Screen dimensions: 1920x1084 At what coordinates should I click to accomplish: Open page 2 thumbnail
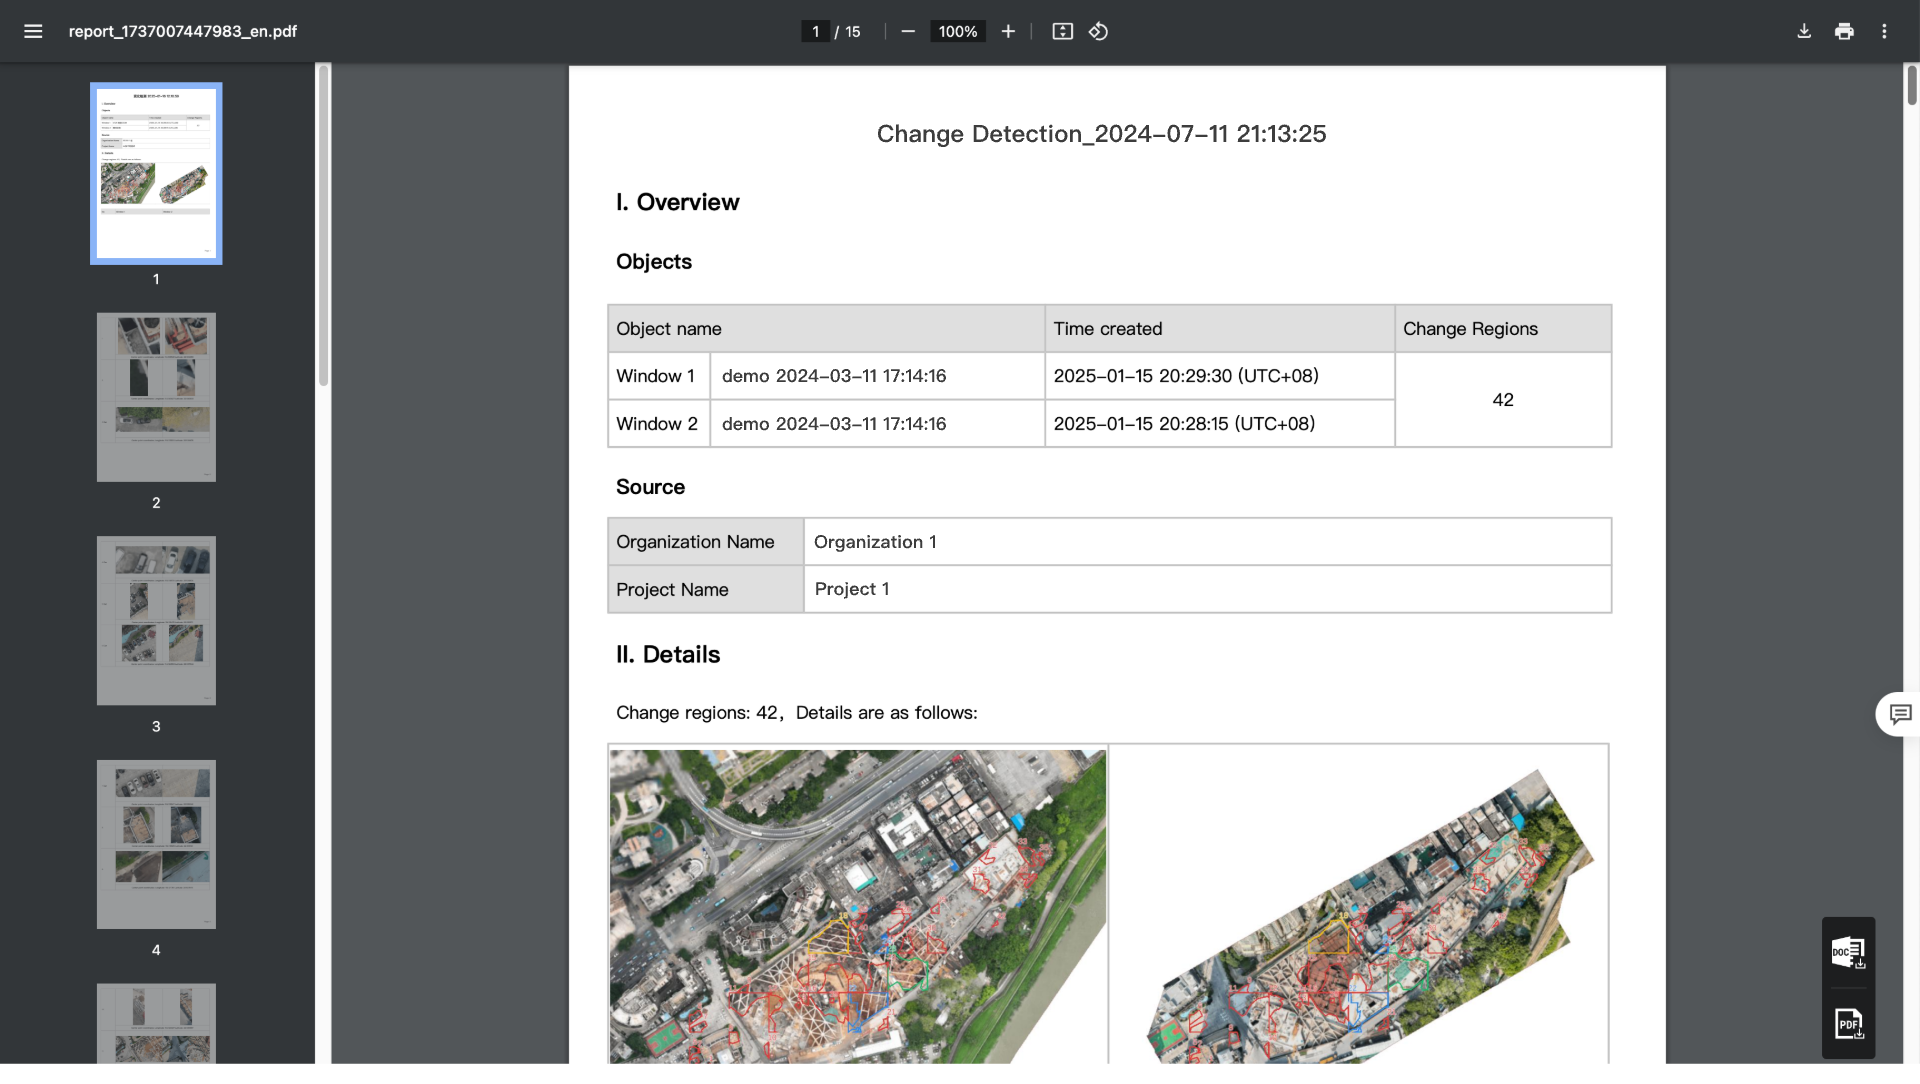(156, 397)
